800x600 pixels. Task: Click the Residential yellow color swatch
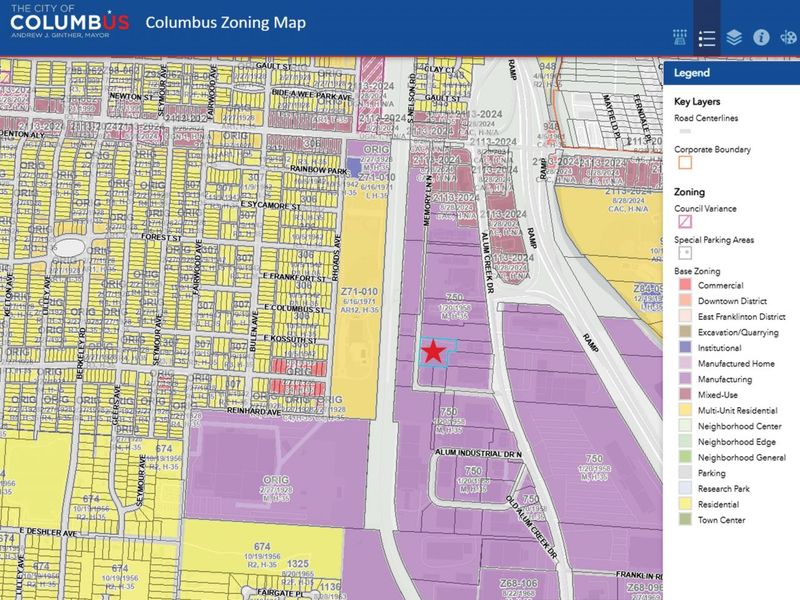684,503
